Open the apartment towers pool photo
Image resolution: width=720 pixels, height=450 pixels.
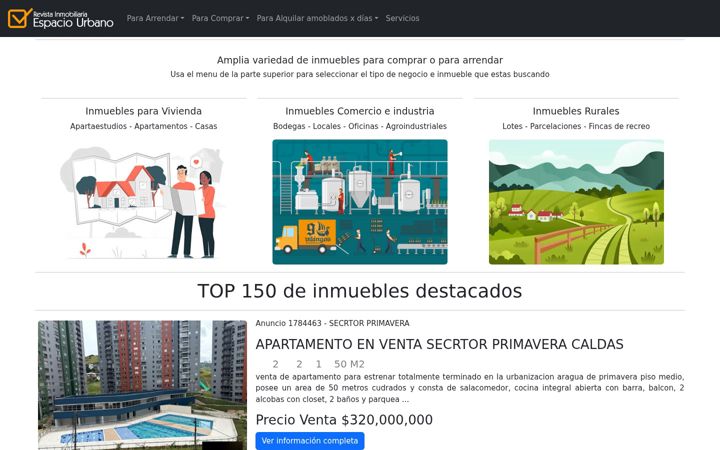[142, 385]
